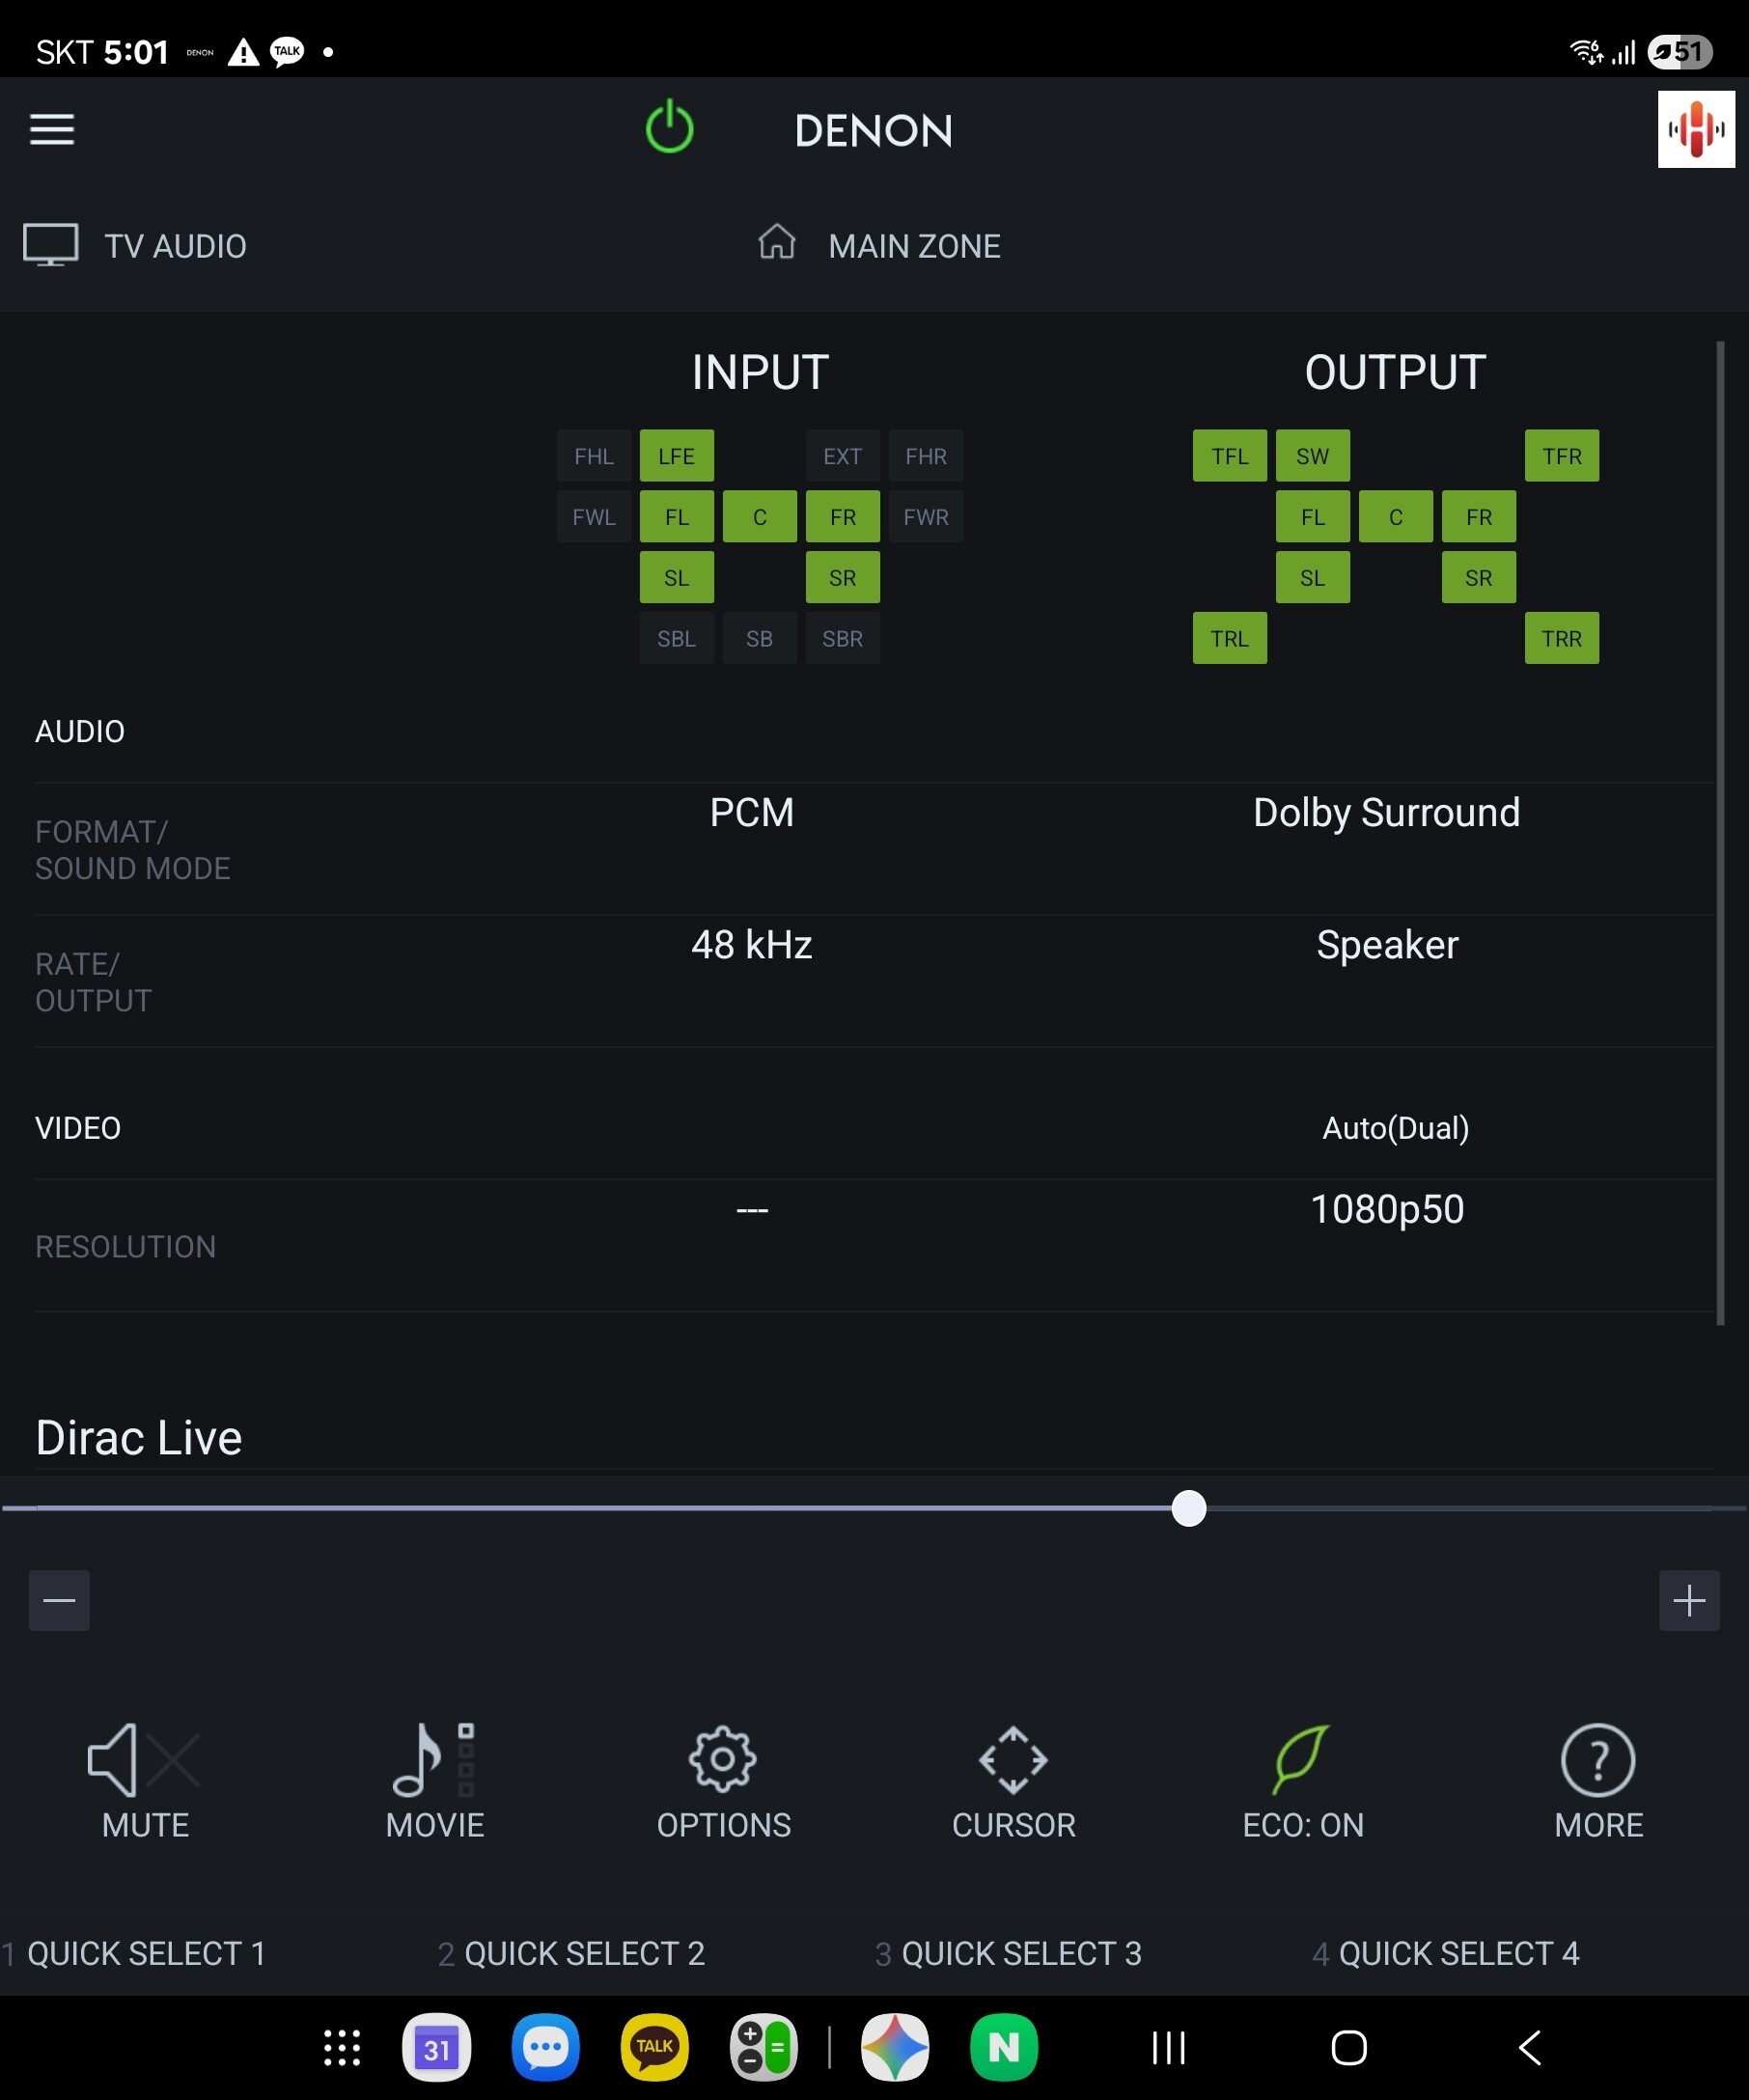Select the TRL output channel box
Screen dimensions: 1749x2100
pos(1230,638)
